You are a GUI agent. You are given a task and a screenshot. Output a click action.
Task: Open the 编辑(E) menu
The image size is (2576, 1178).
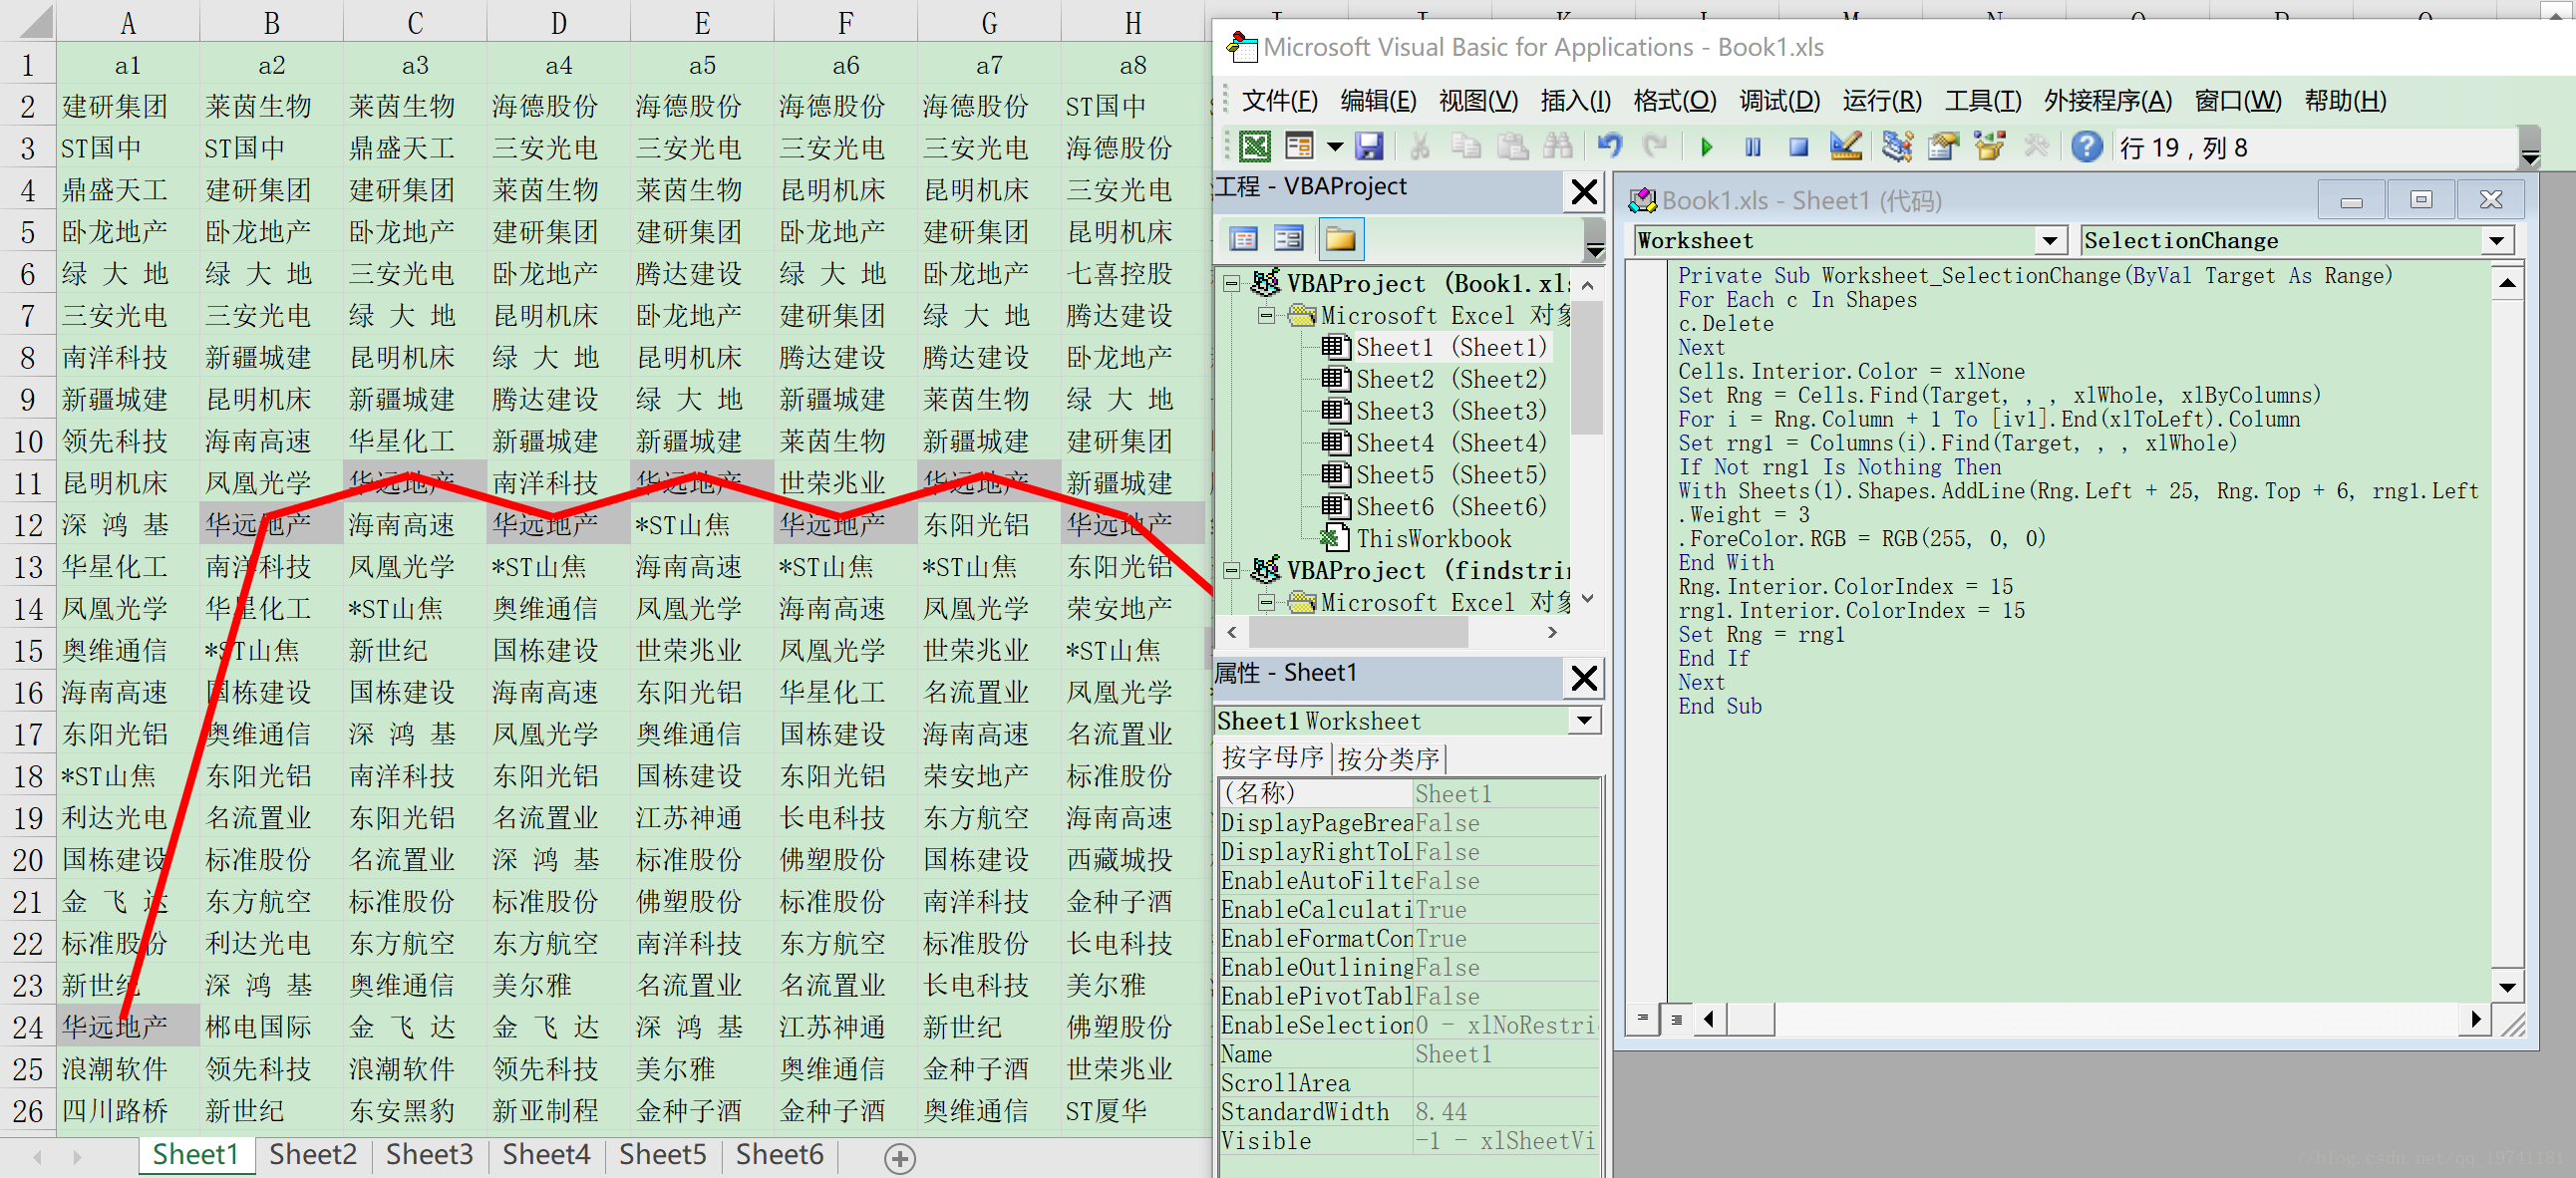tap(1378, 101)
